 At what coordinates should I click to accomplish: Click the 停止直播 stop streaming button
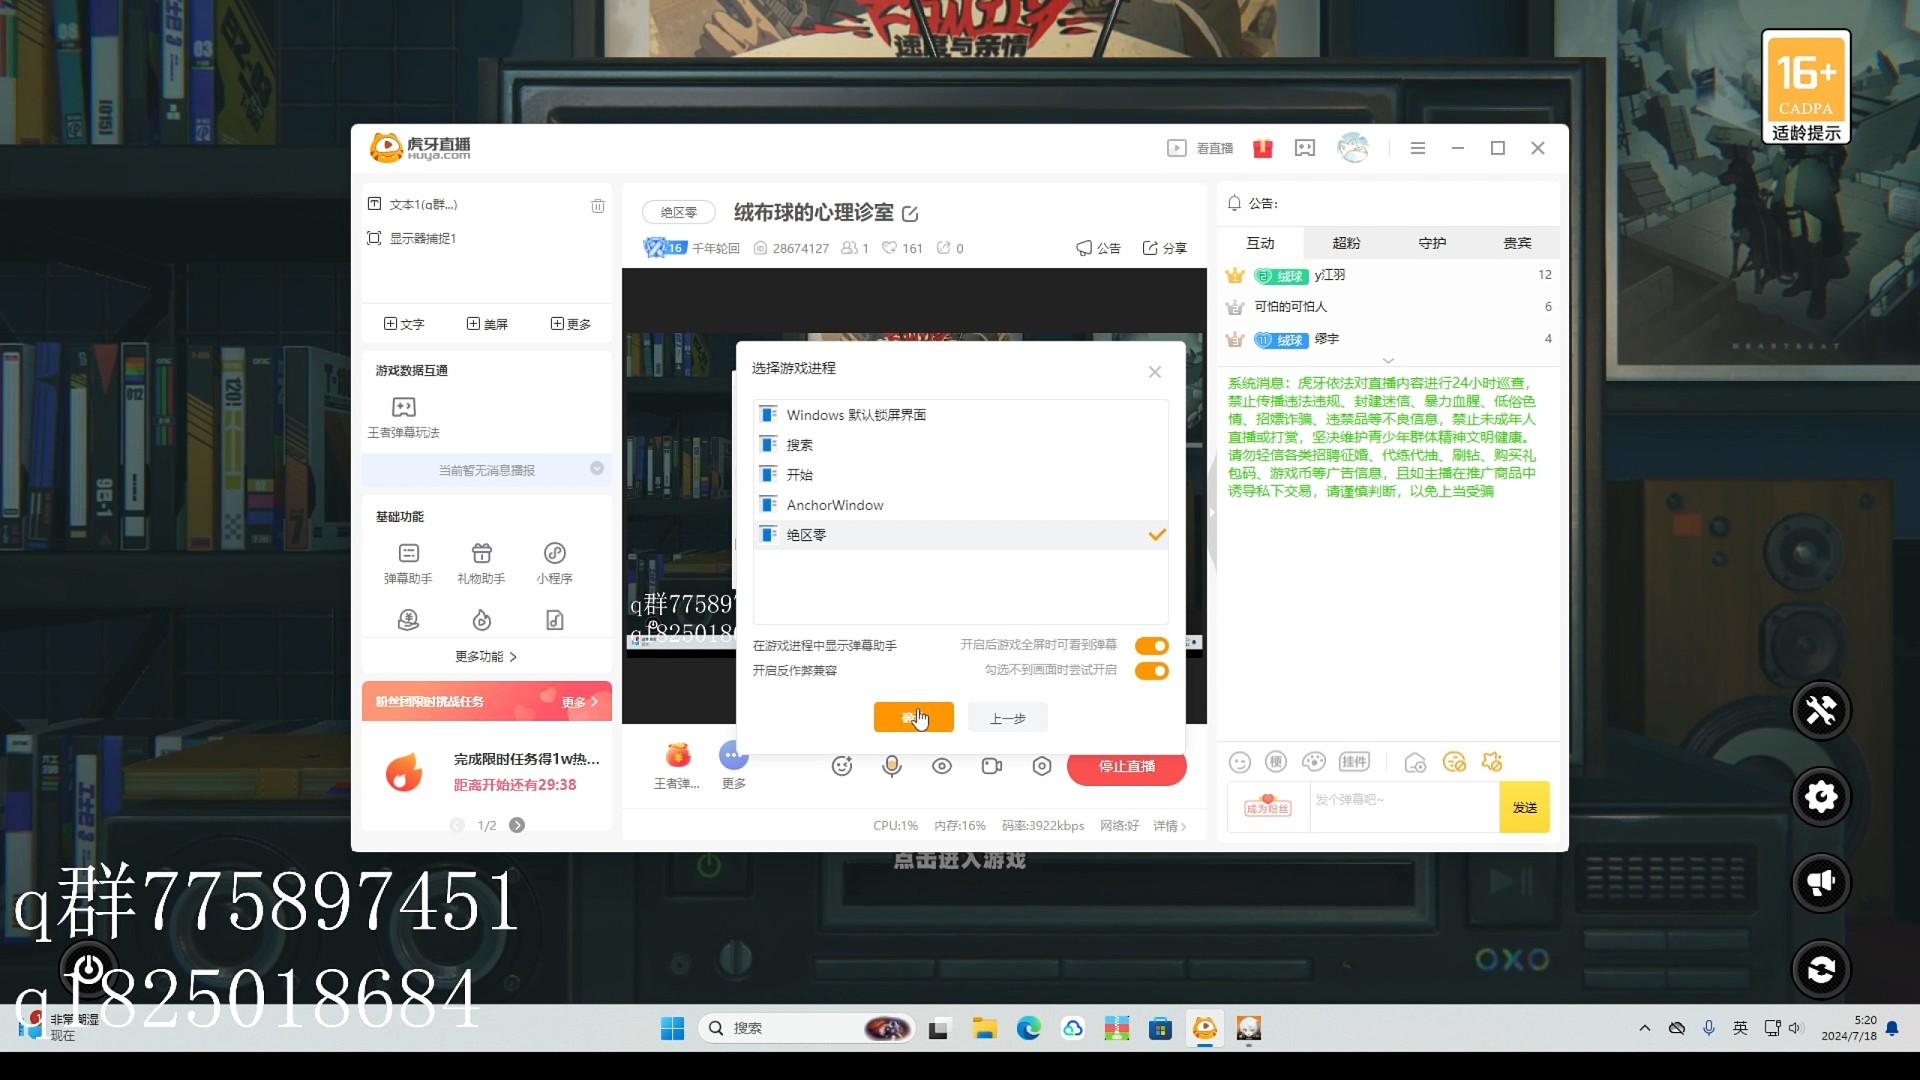(x=1126, y=766)
